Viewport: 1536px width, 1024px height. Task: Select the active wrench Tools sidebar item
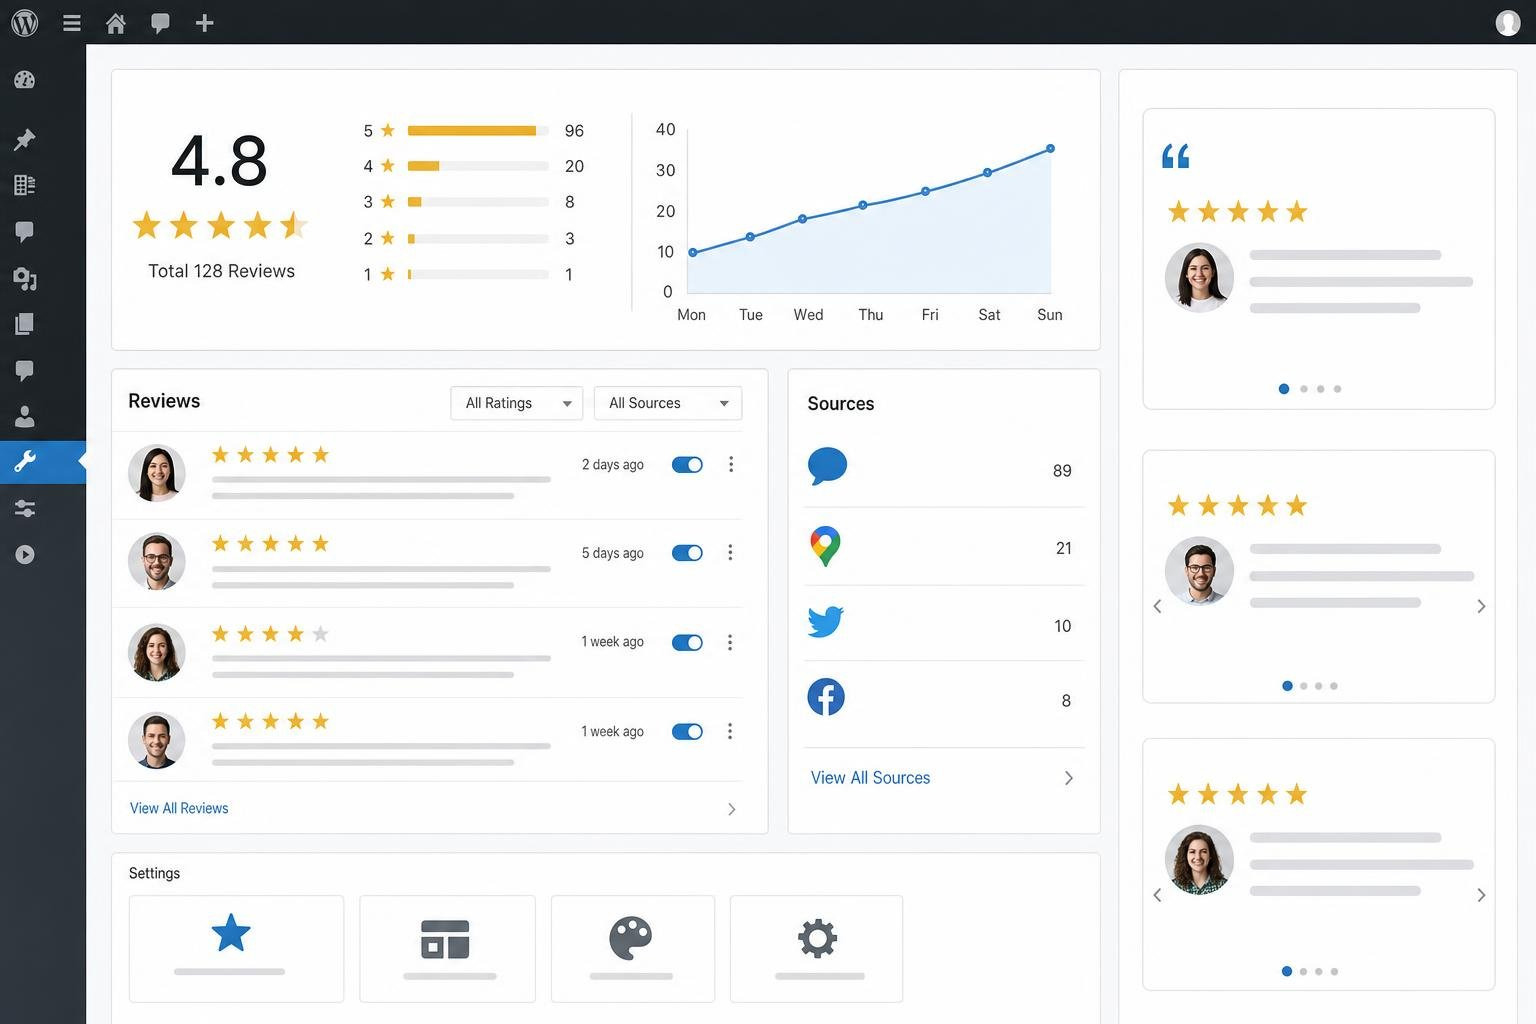(43, 462)
